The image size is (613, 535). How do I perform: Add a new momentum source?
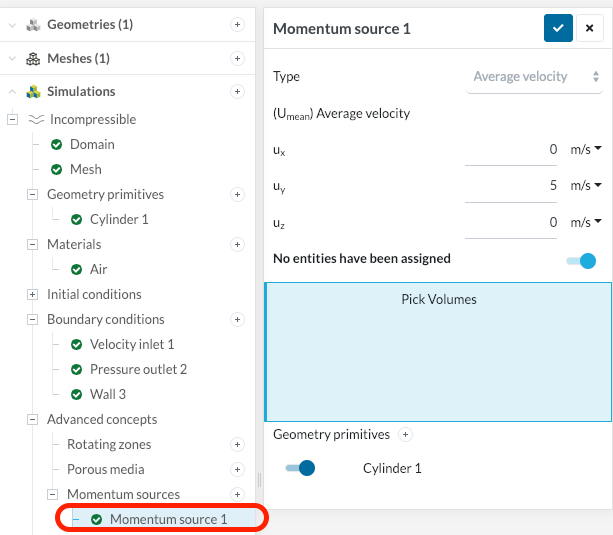(x=237, y=494)
